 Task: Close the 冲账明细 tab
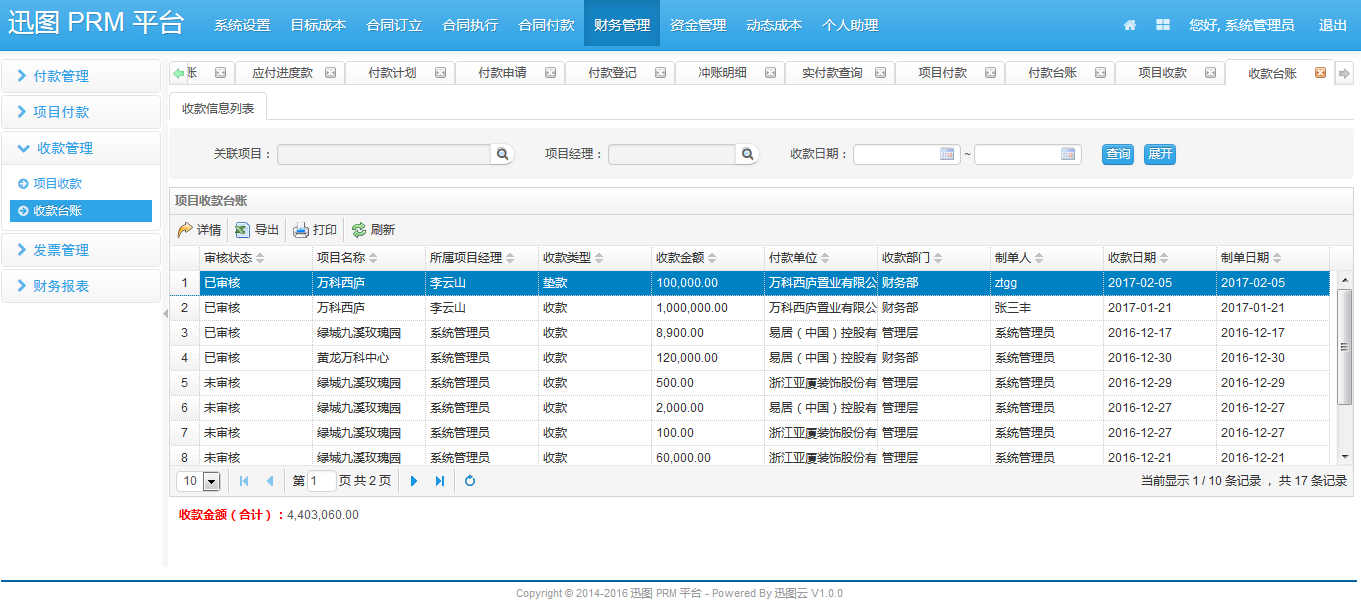pyautogui.click(x=770, y=73)
